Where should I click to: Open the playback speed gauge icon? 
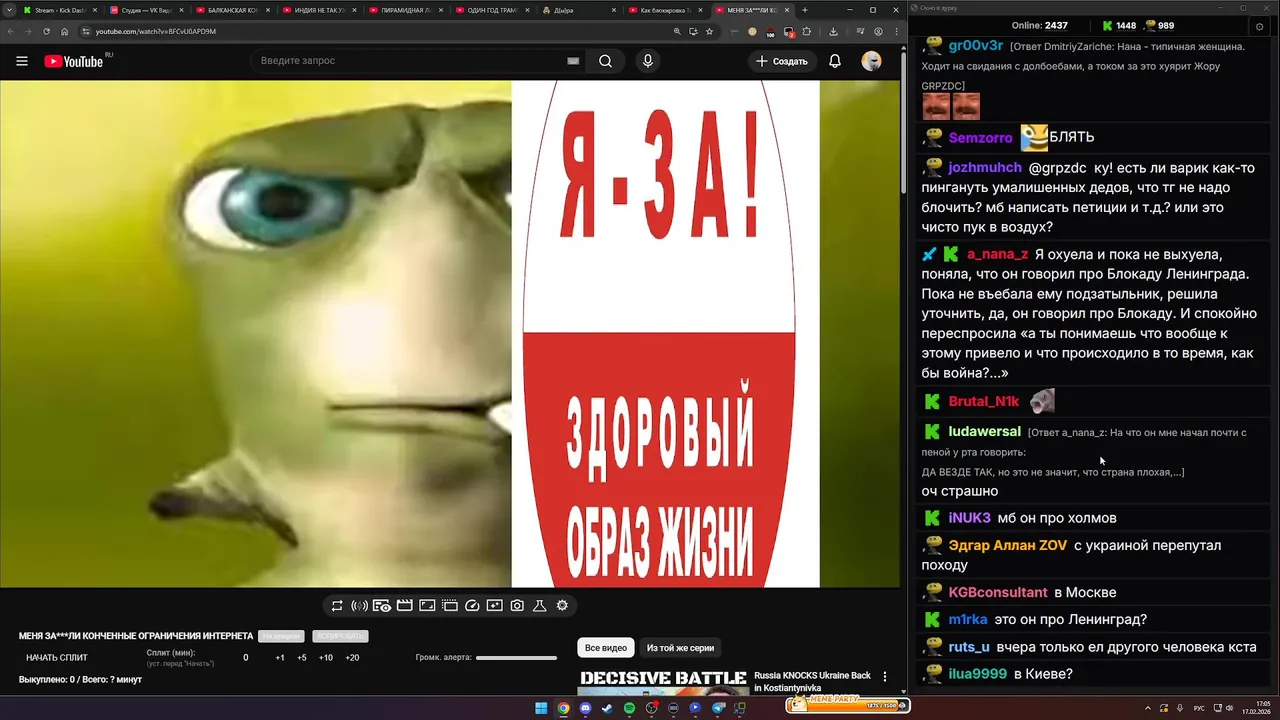[472, 606]
